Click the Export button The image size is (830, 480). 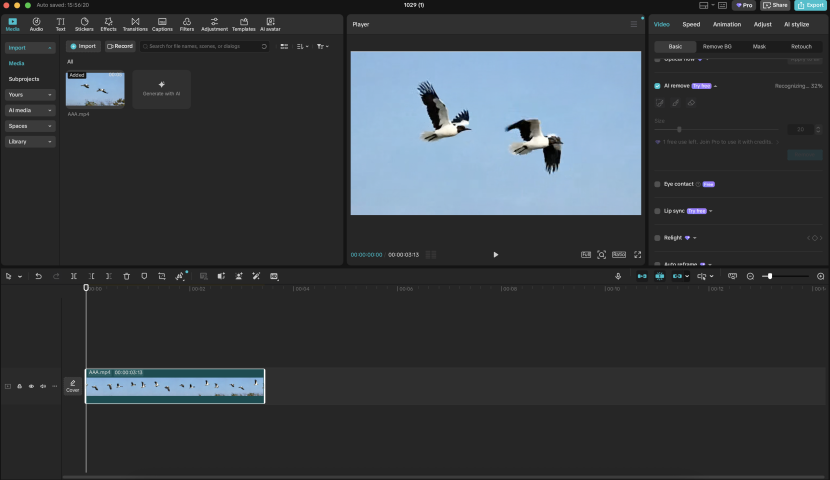(810, 5)
